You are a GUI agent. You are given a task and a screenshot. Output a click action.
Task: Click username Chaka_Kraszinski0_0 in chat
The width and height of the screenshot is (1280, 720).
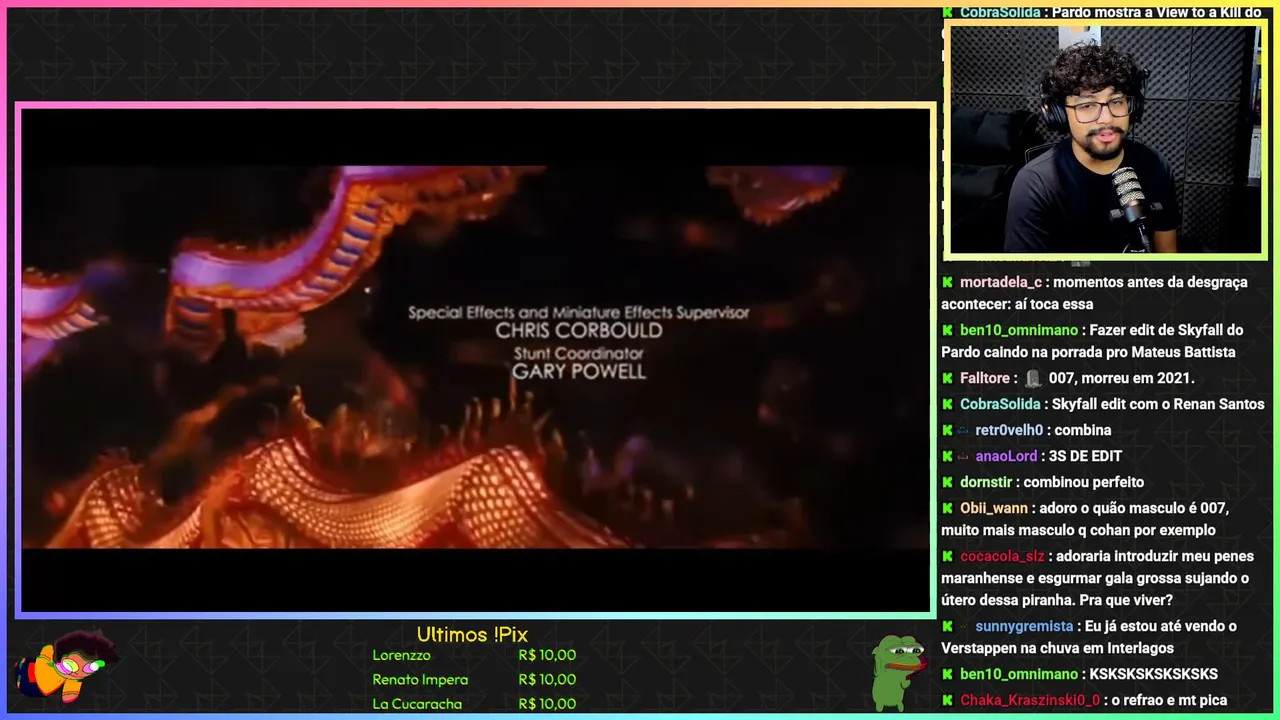[1030, 700]
